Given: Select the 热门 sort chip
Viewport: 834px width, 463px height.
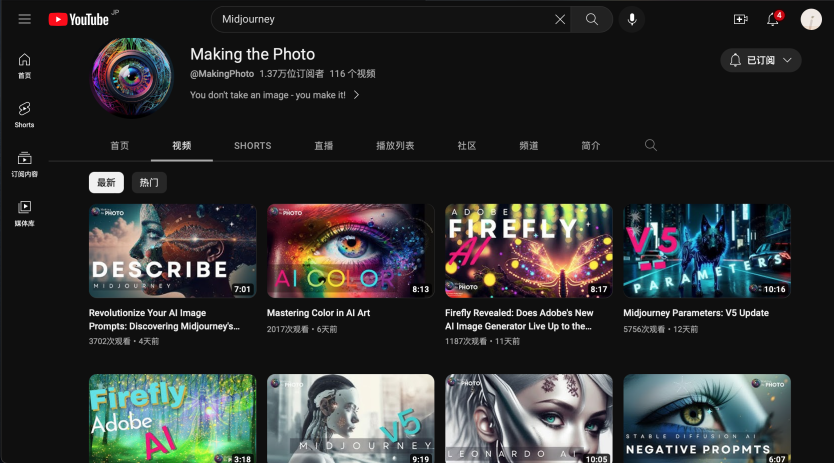Looking at the screenshot, I should pyautogui.click(x=149, y=183).
